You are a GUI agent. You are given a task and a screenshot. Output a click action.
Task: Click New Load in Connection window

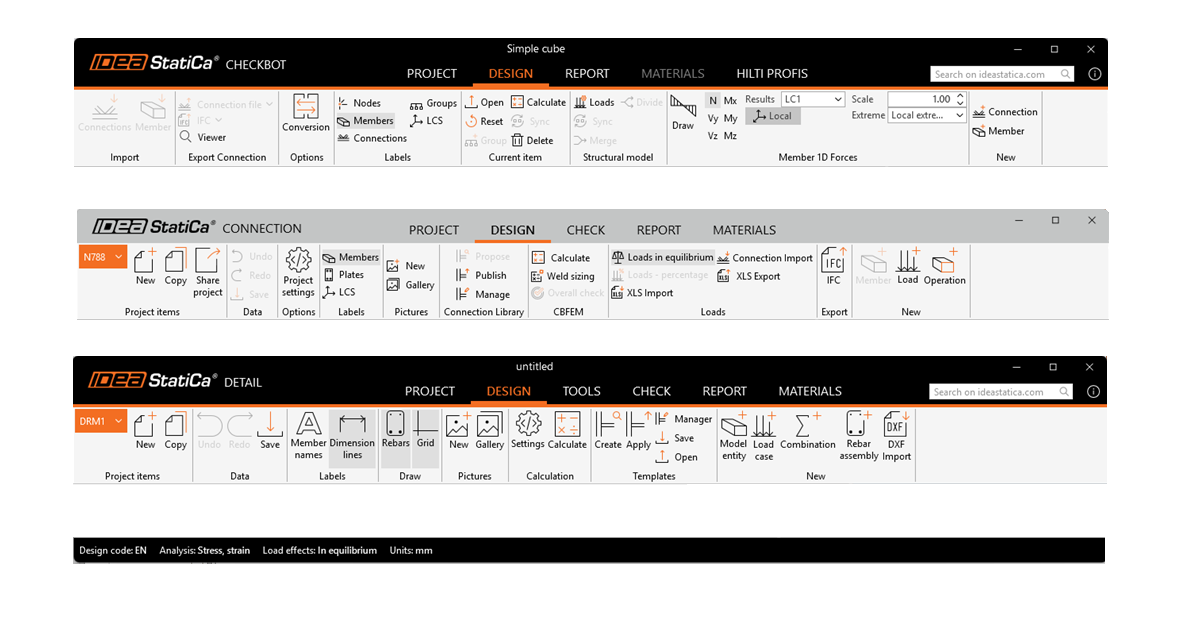click(x=908, y=267)
